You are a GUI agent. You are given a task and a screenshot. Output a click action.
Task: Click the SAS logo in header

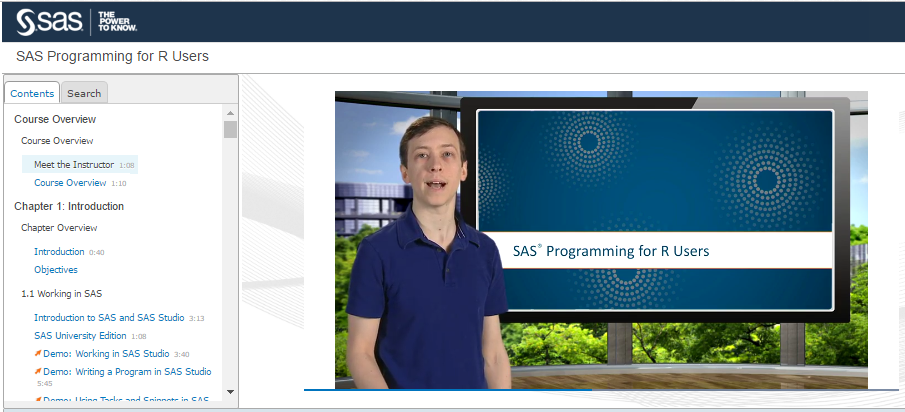click(49, 22)
